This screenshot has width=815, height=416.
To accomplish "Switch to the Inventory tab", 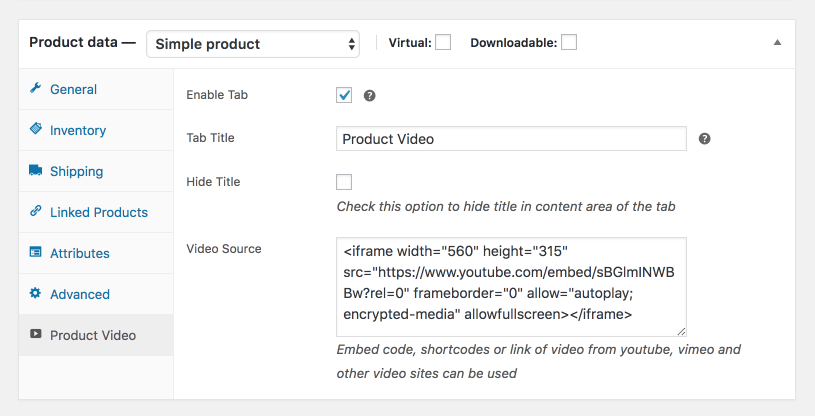I will (96, 130).
